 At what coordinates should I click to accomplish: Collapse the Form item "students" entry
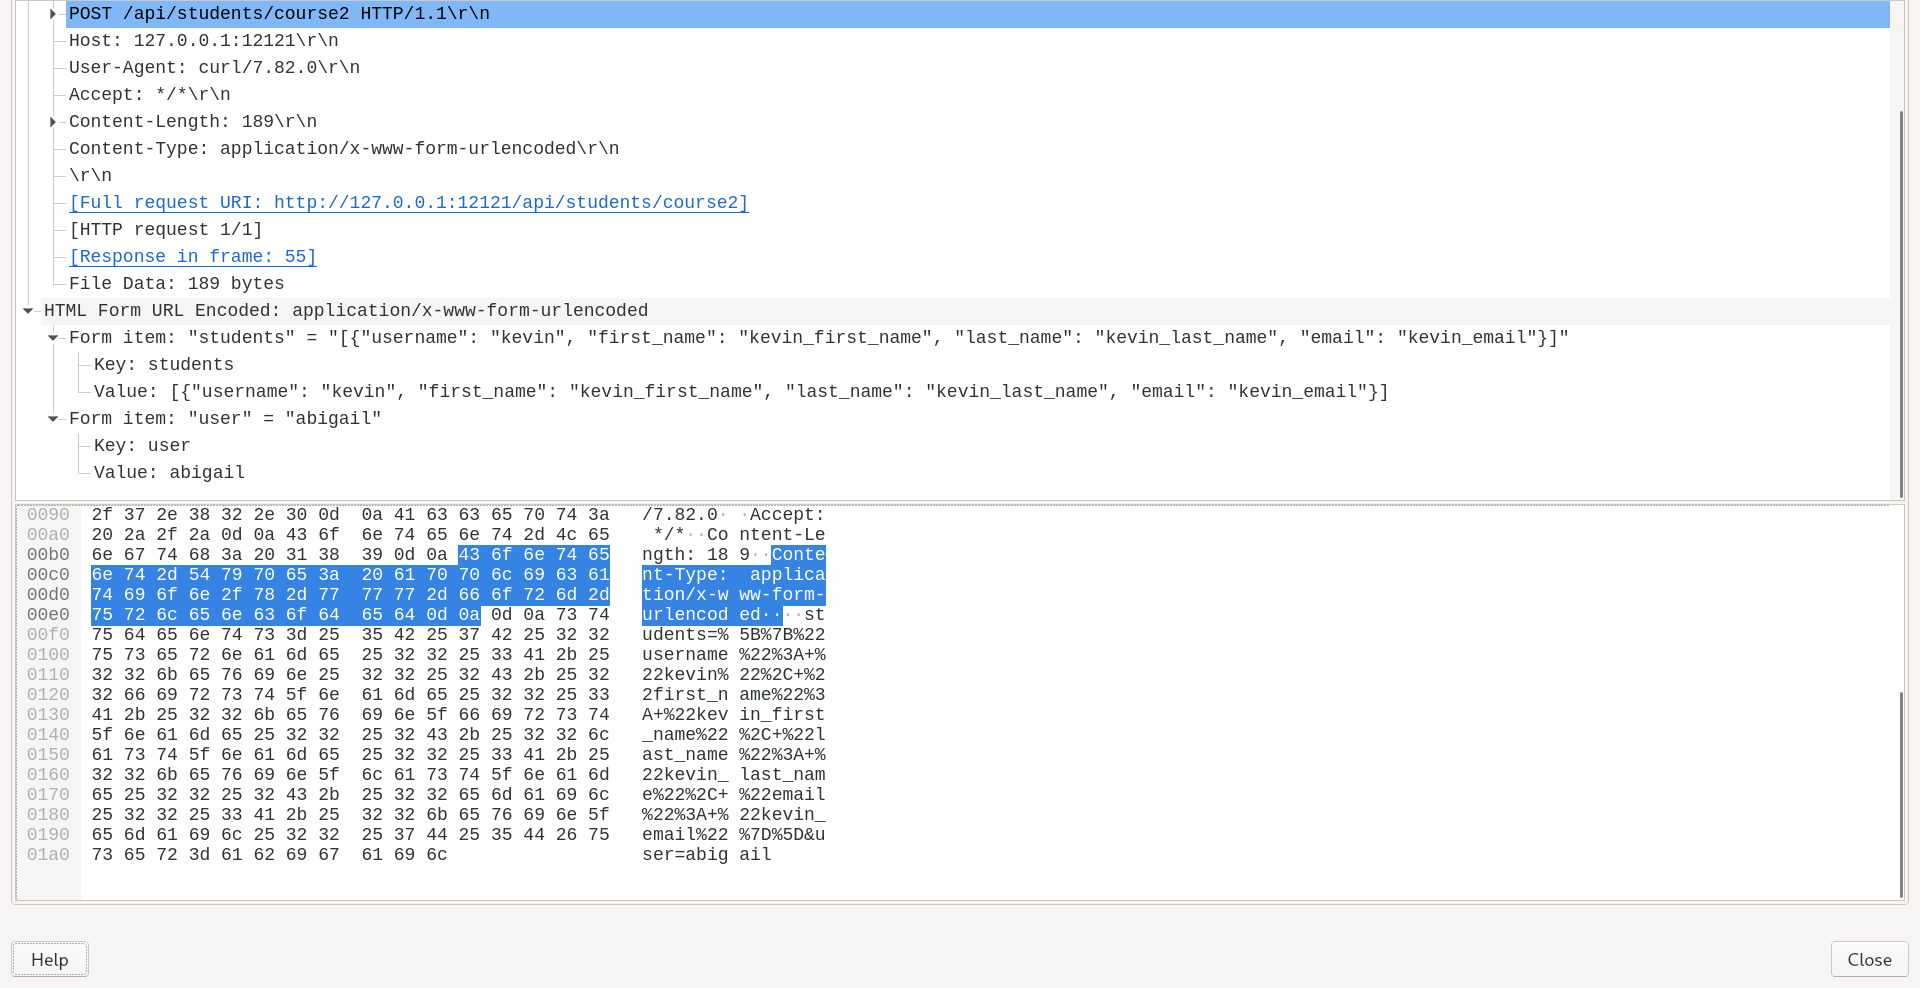point(53,338)
